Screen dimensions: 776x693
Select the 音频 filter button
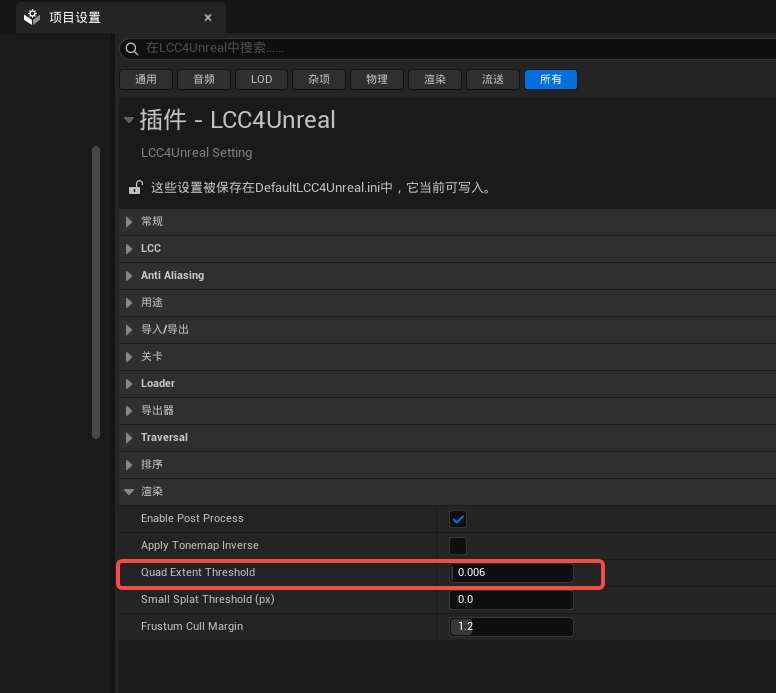coord(204,79)
